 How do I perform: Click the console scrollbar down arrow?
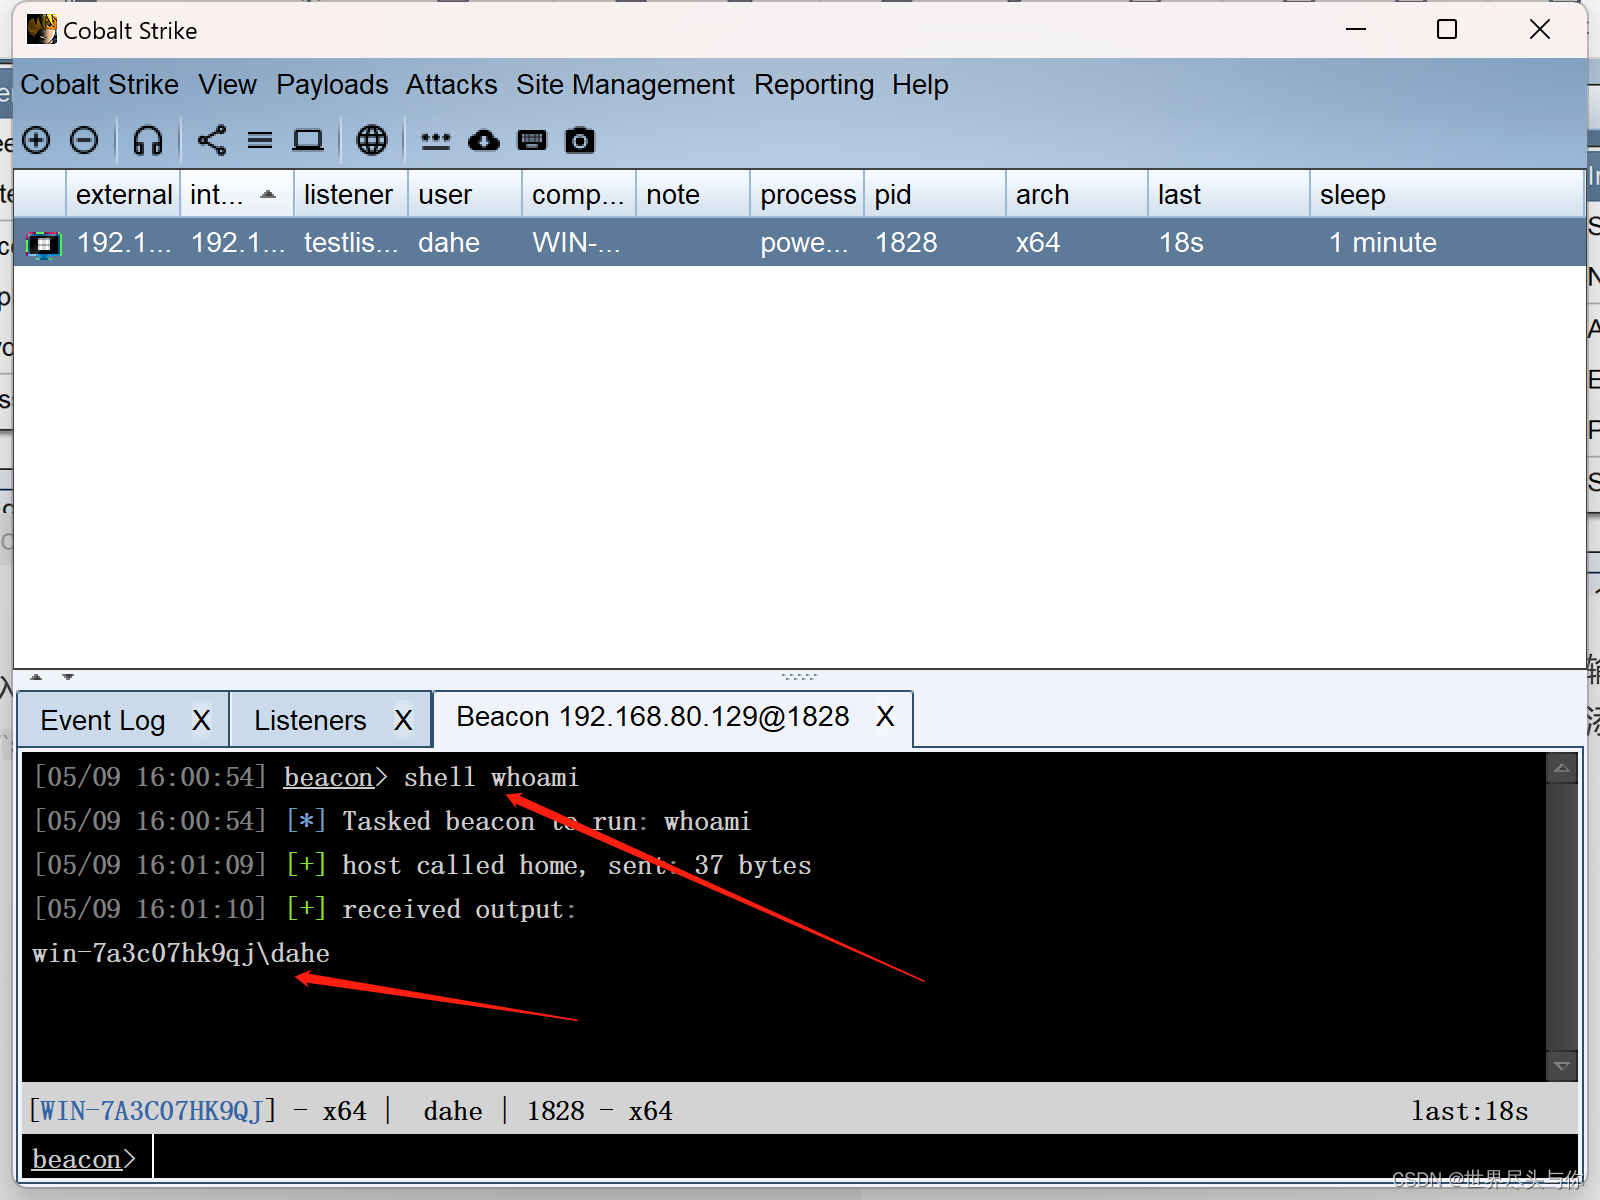pyautogui.click(x=1561, y=1066)
